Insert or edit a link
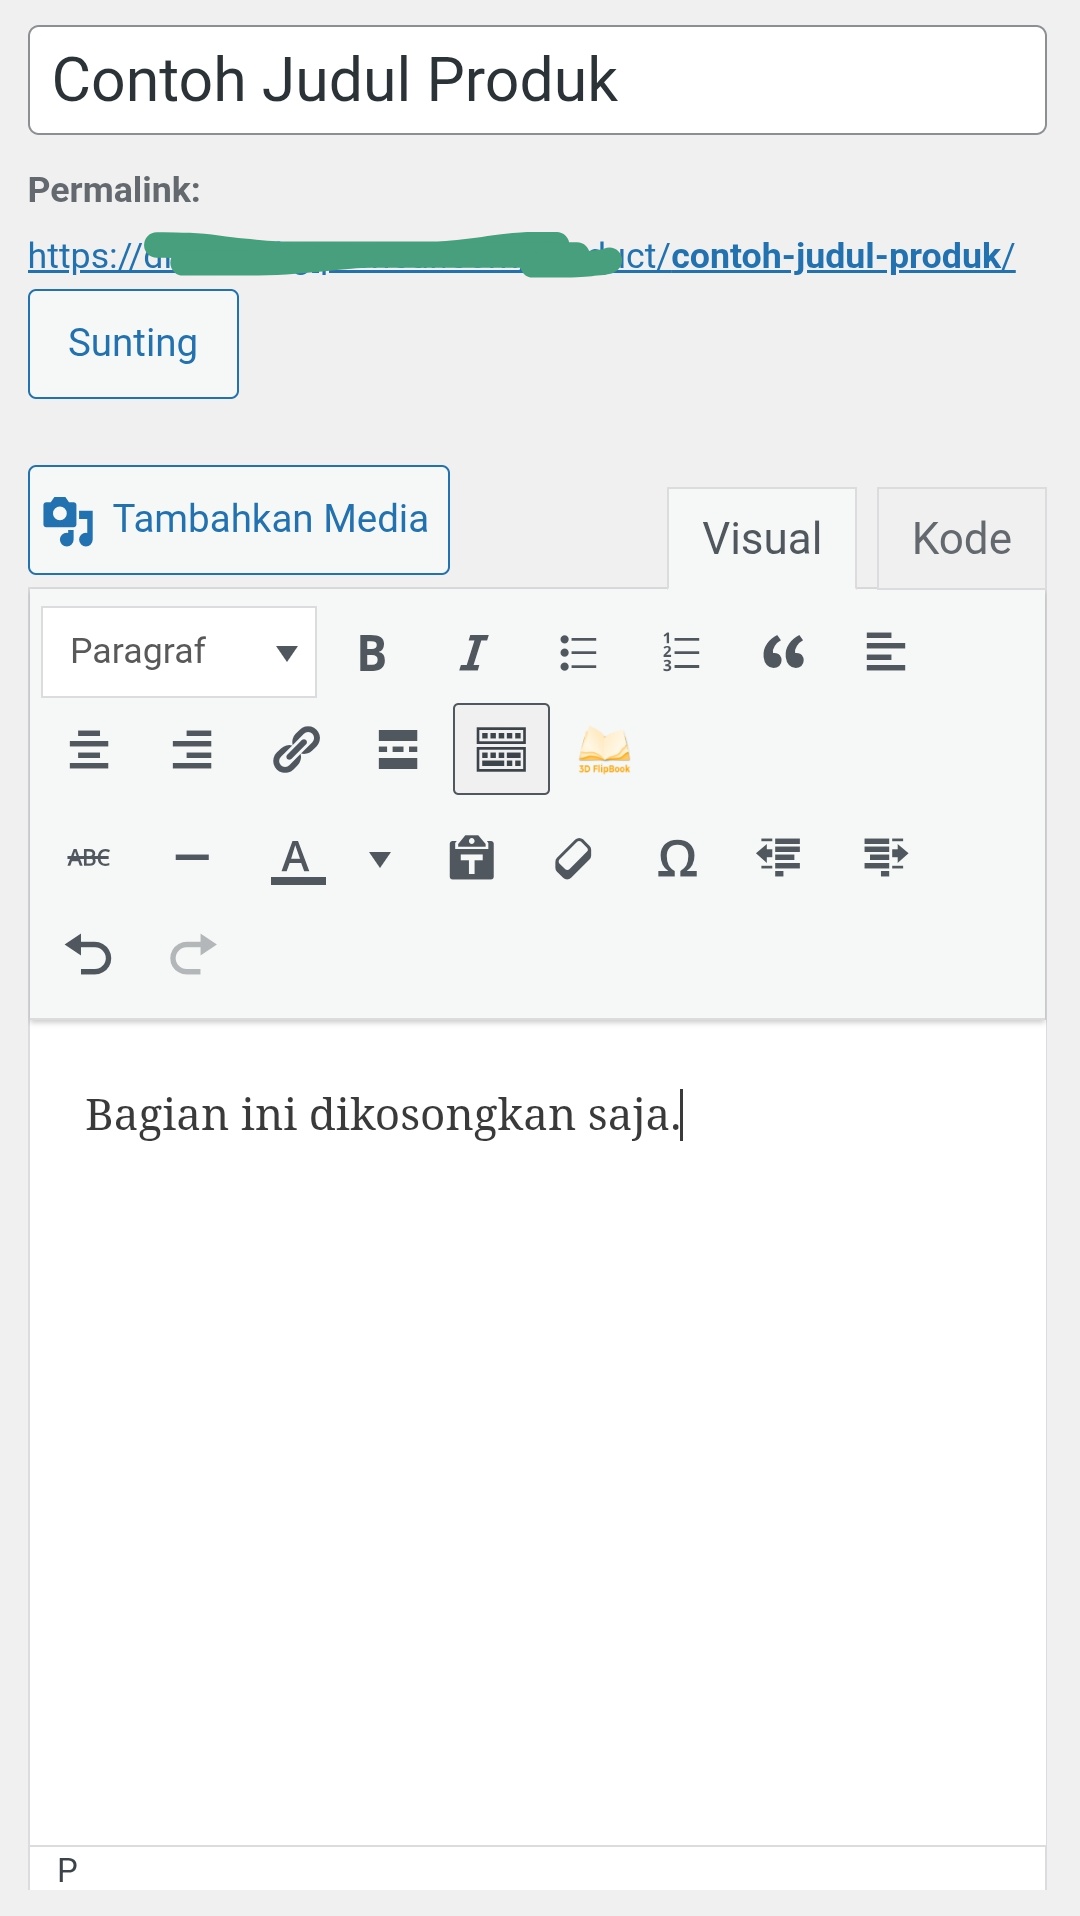 point(296,749)
